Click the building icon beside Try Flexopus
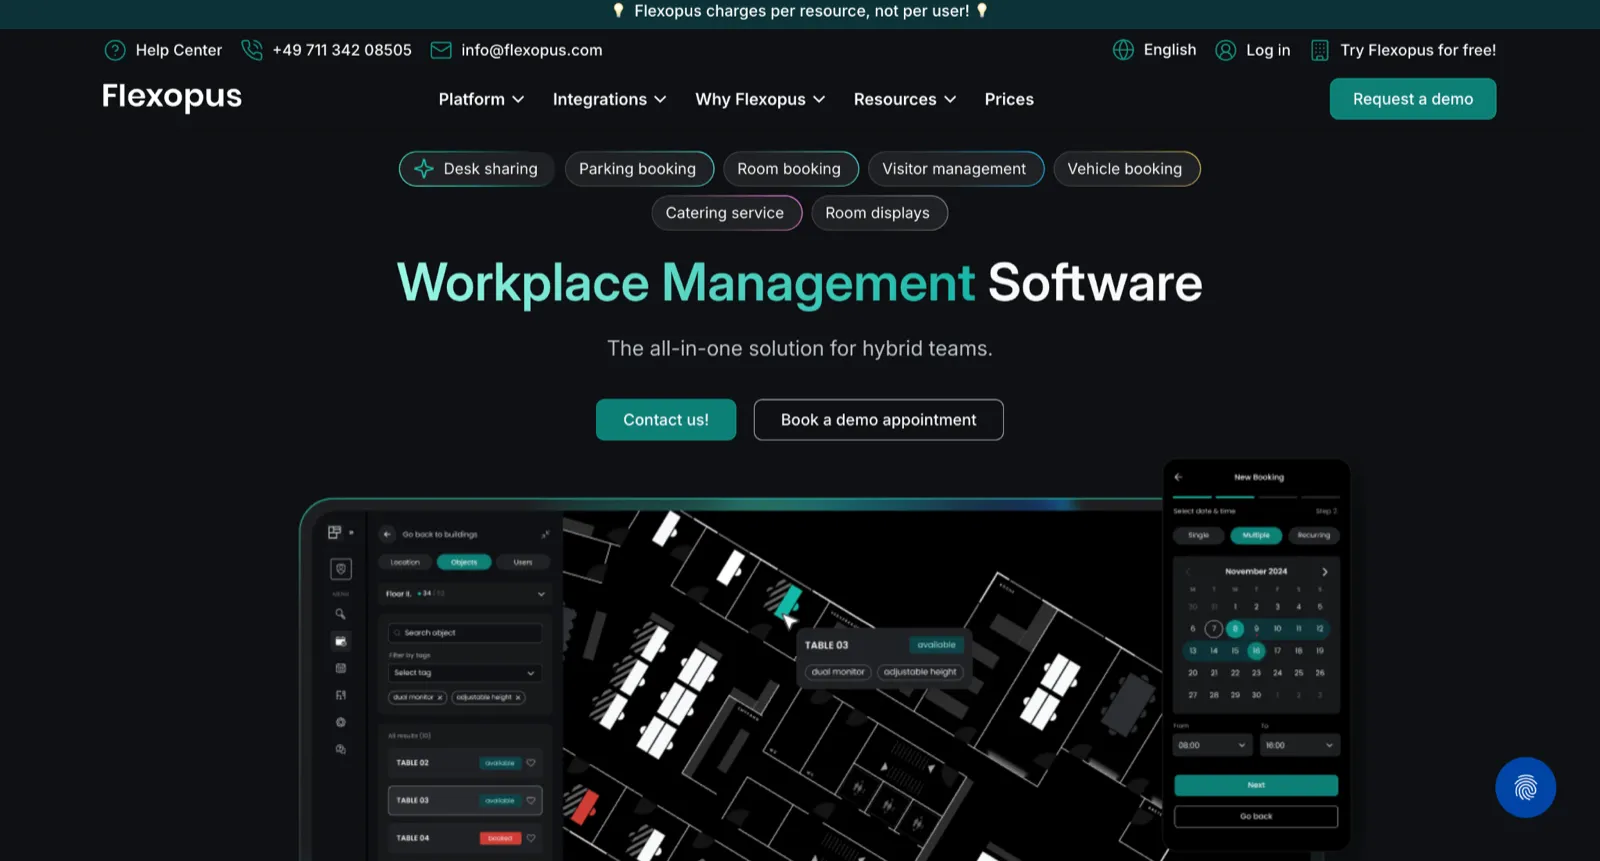Screen dimensions: 1600x861 click(x=1320, y=50)
